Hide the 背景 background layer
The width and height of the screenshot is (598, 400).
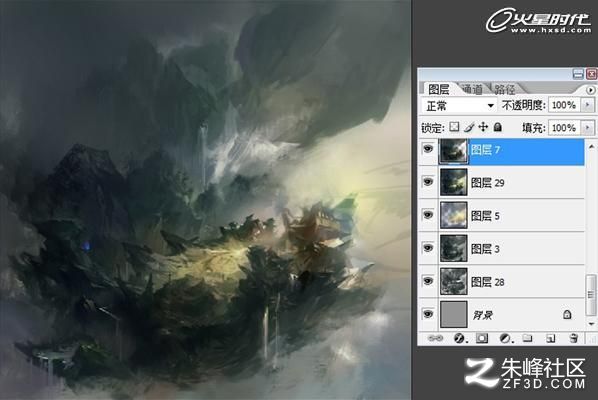click(428, 314)
